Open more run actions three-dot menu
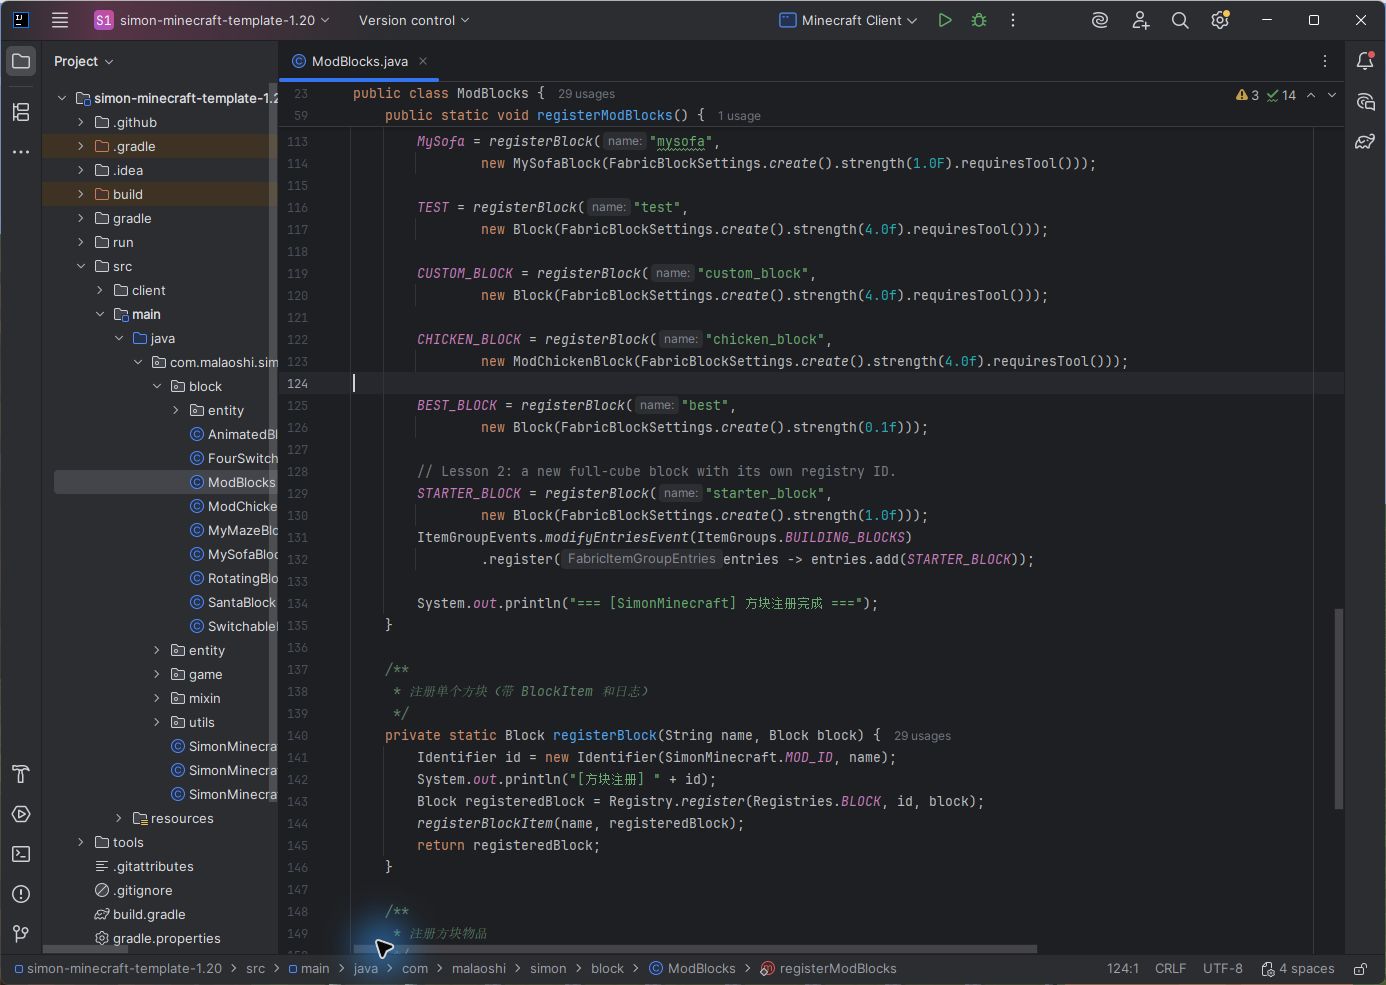The height and width of the screenshot is (985, 1386). pos(1013,20)
